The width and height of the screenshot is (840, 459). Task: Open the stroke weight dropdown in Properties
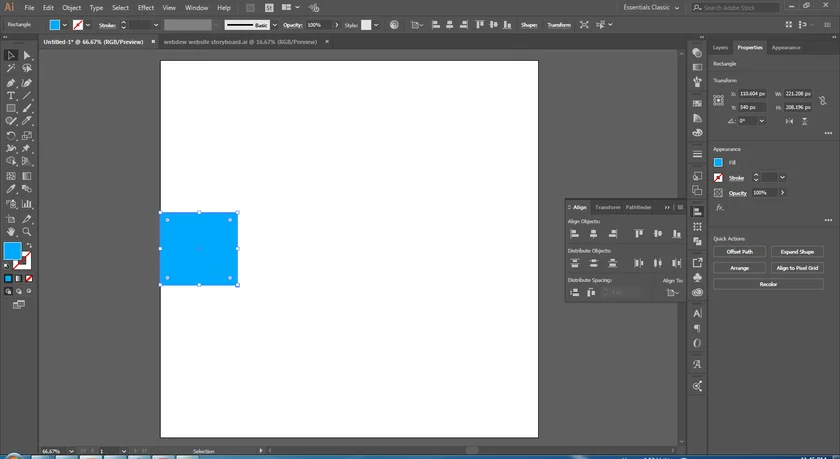click(x=782, y=178)
